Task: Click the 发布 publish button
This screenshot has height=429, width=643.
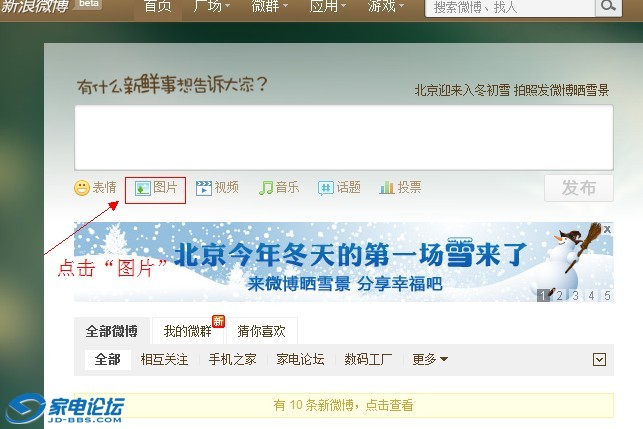Action: tap(579, 188)
